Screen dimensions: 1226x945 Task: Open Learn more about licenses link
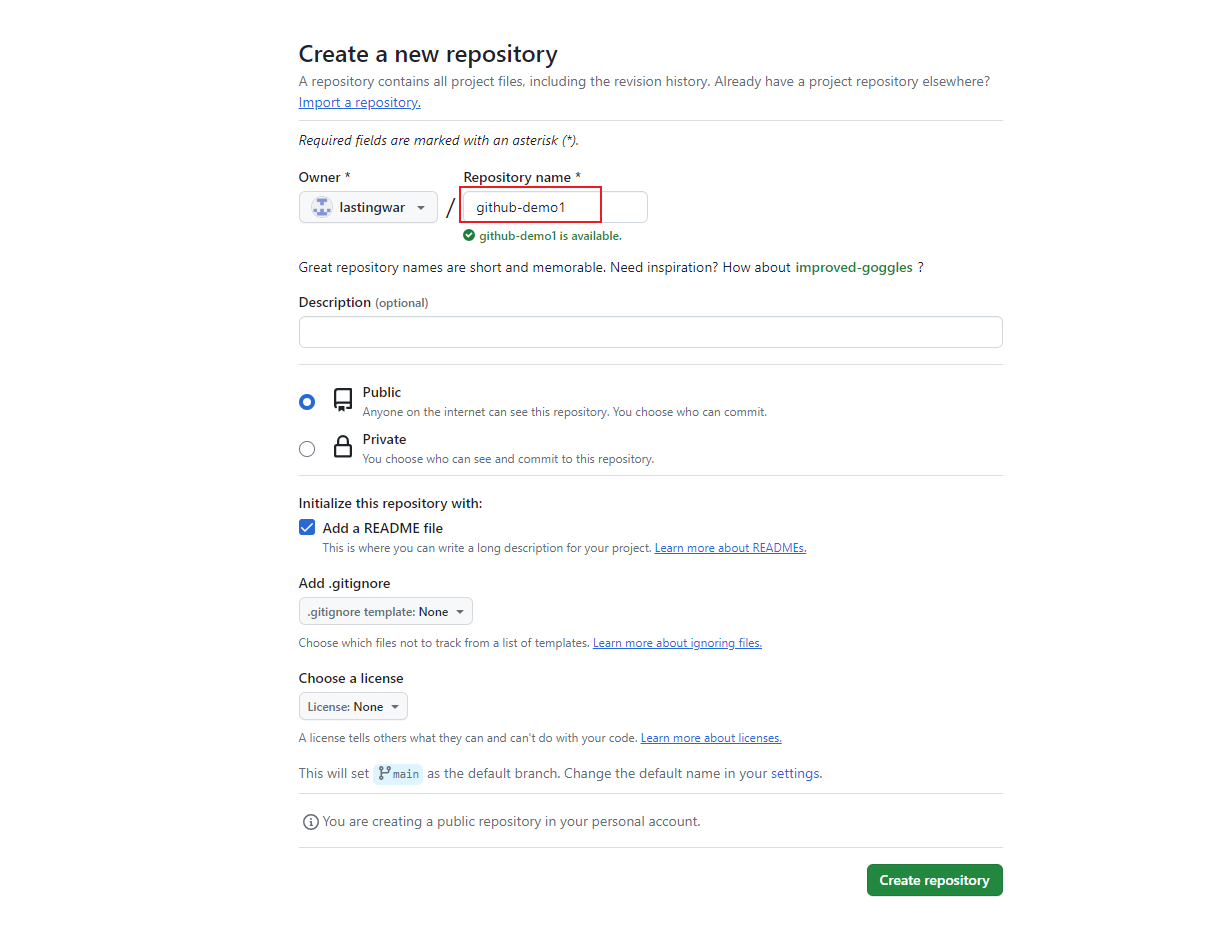click(x=711, y=738)
